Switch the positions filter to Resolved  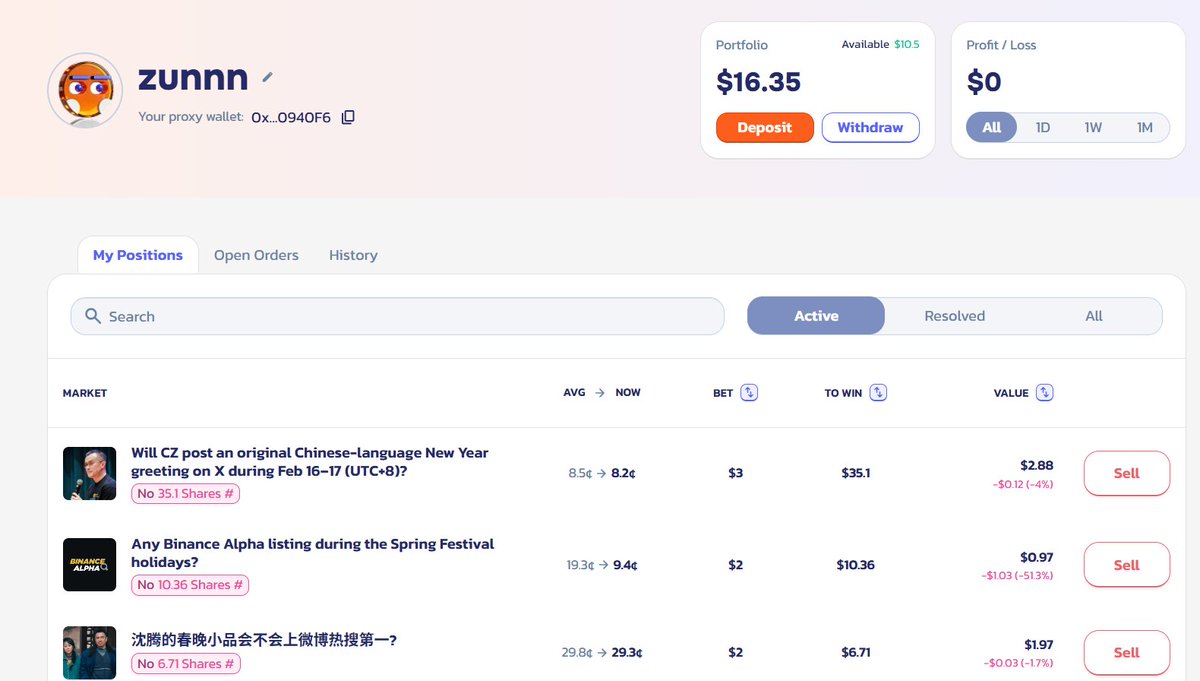click(x=954, y=316)
